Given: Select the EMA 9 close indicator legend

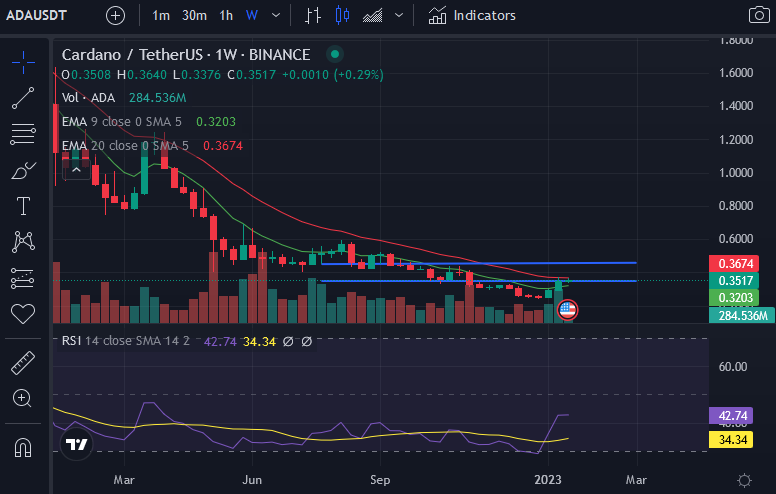Looking at the screenshot, I should click(x=121, y=122).
